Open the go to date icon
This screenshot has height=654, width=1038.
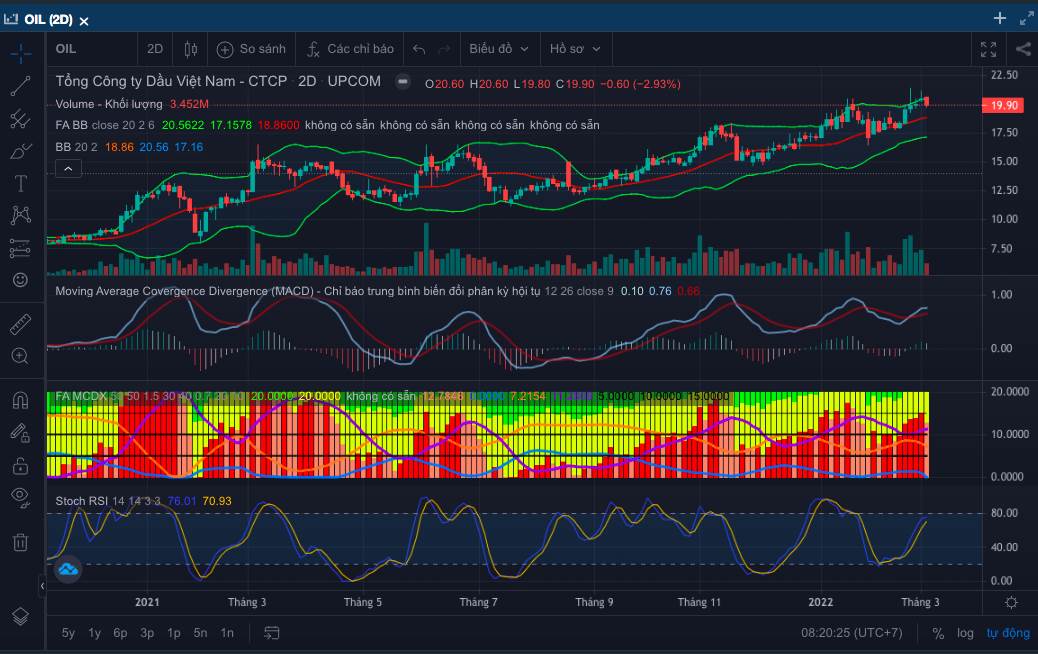(271, 633)
